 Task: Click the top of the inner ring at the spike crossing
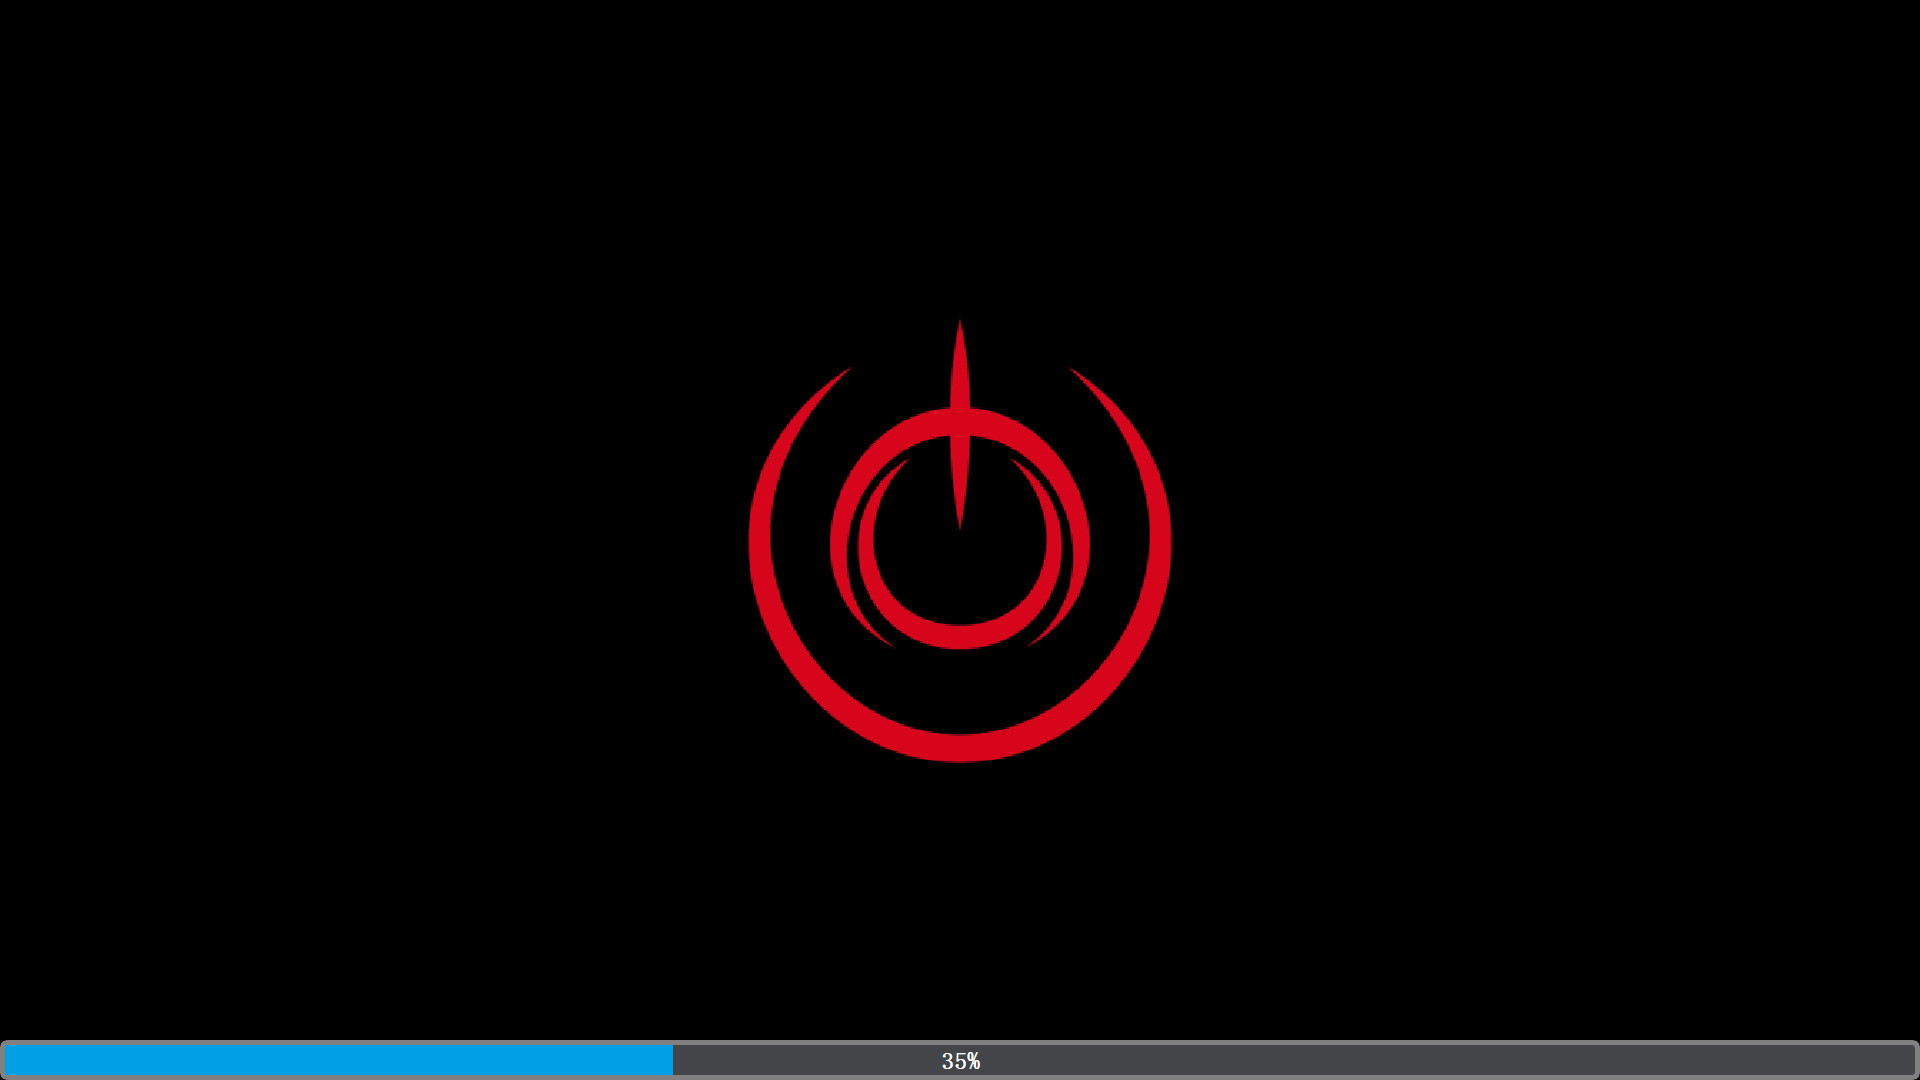[x=960, y=422]
